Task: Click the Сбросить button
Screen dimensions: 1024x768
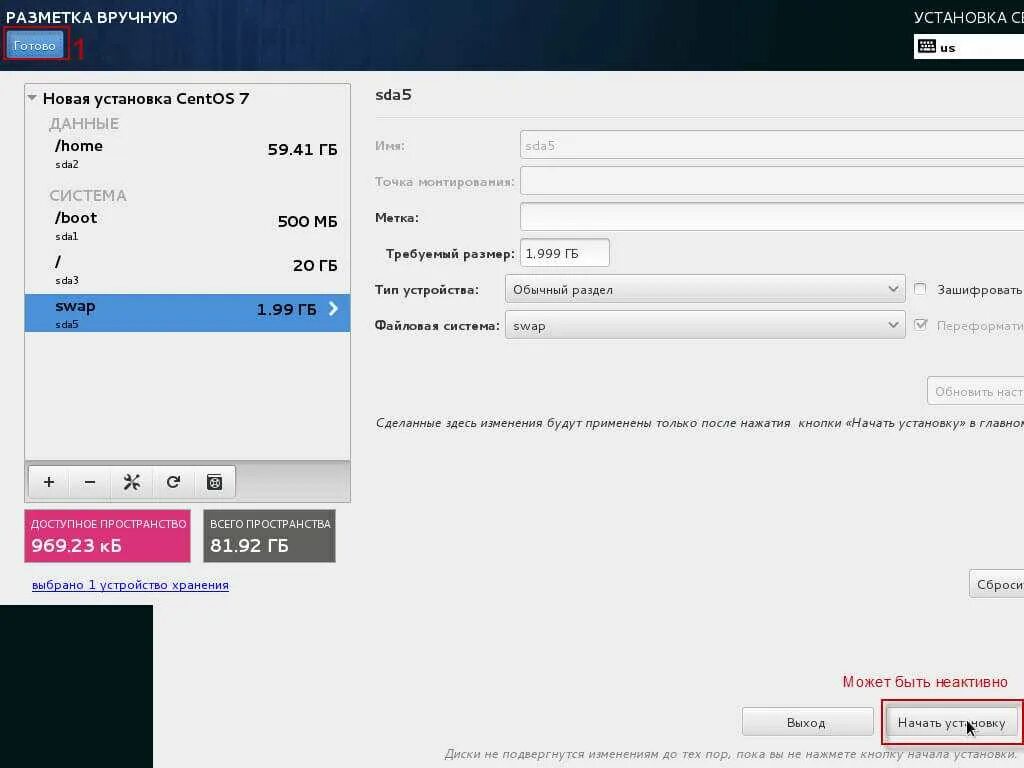Action: (997, 584)
